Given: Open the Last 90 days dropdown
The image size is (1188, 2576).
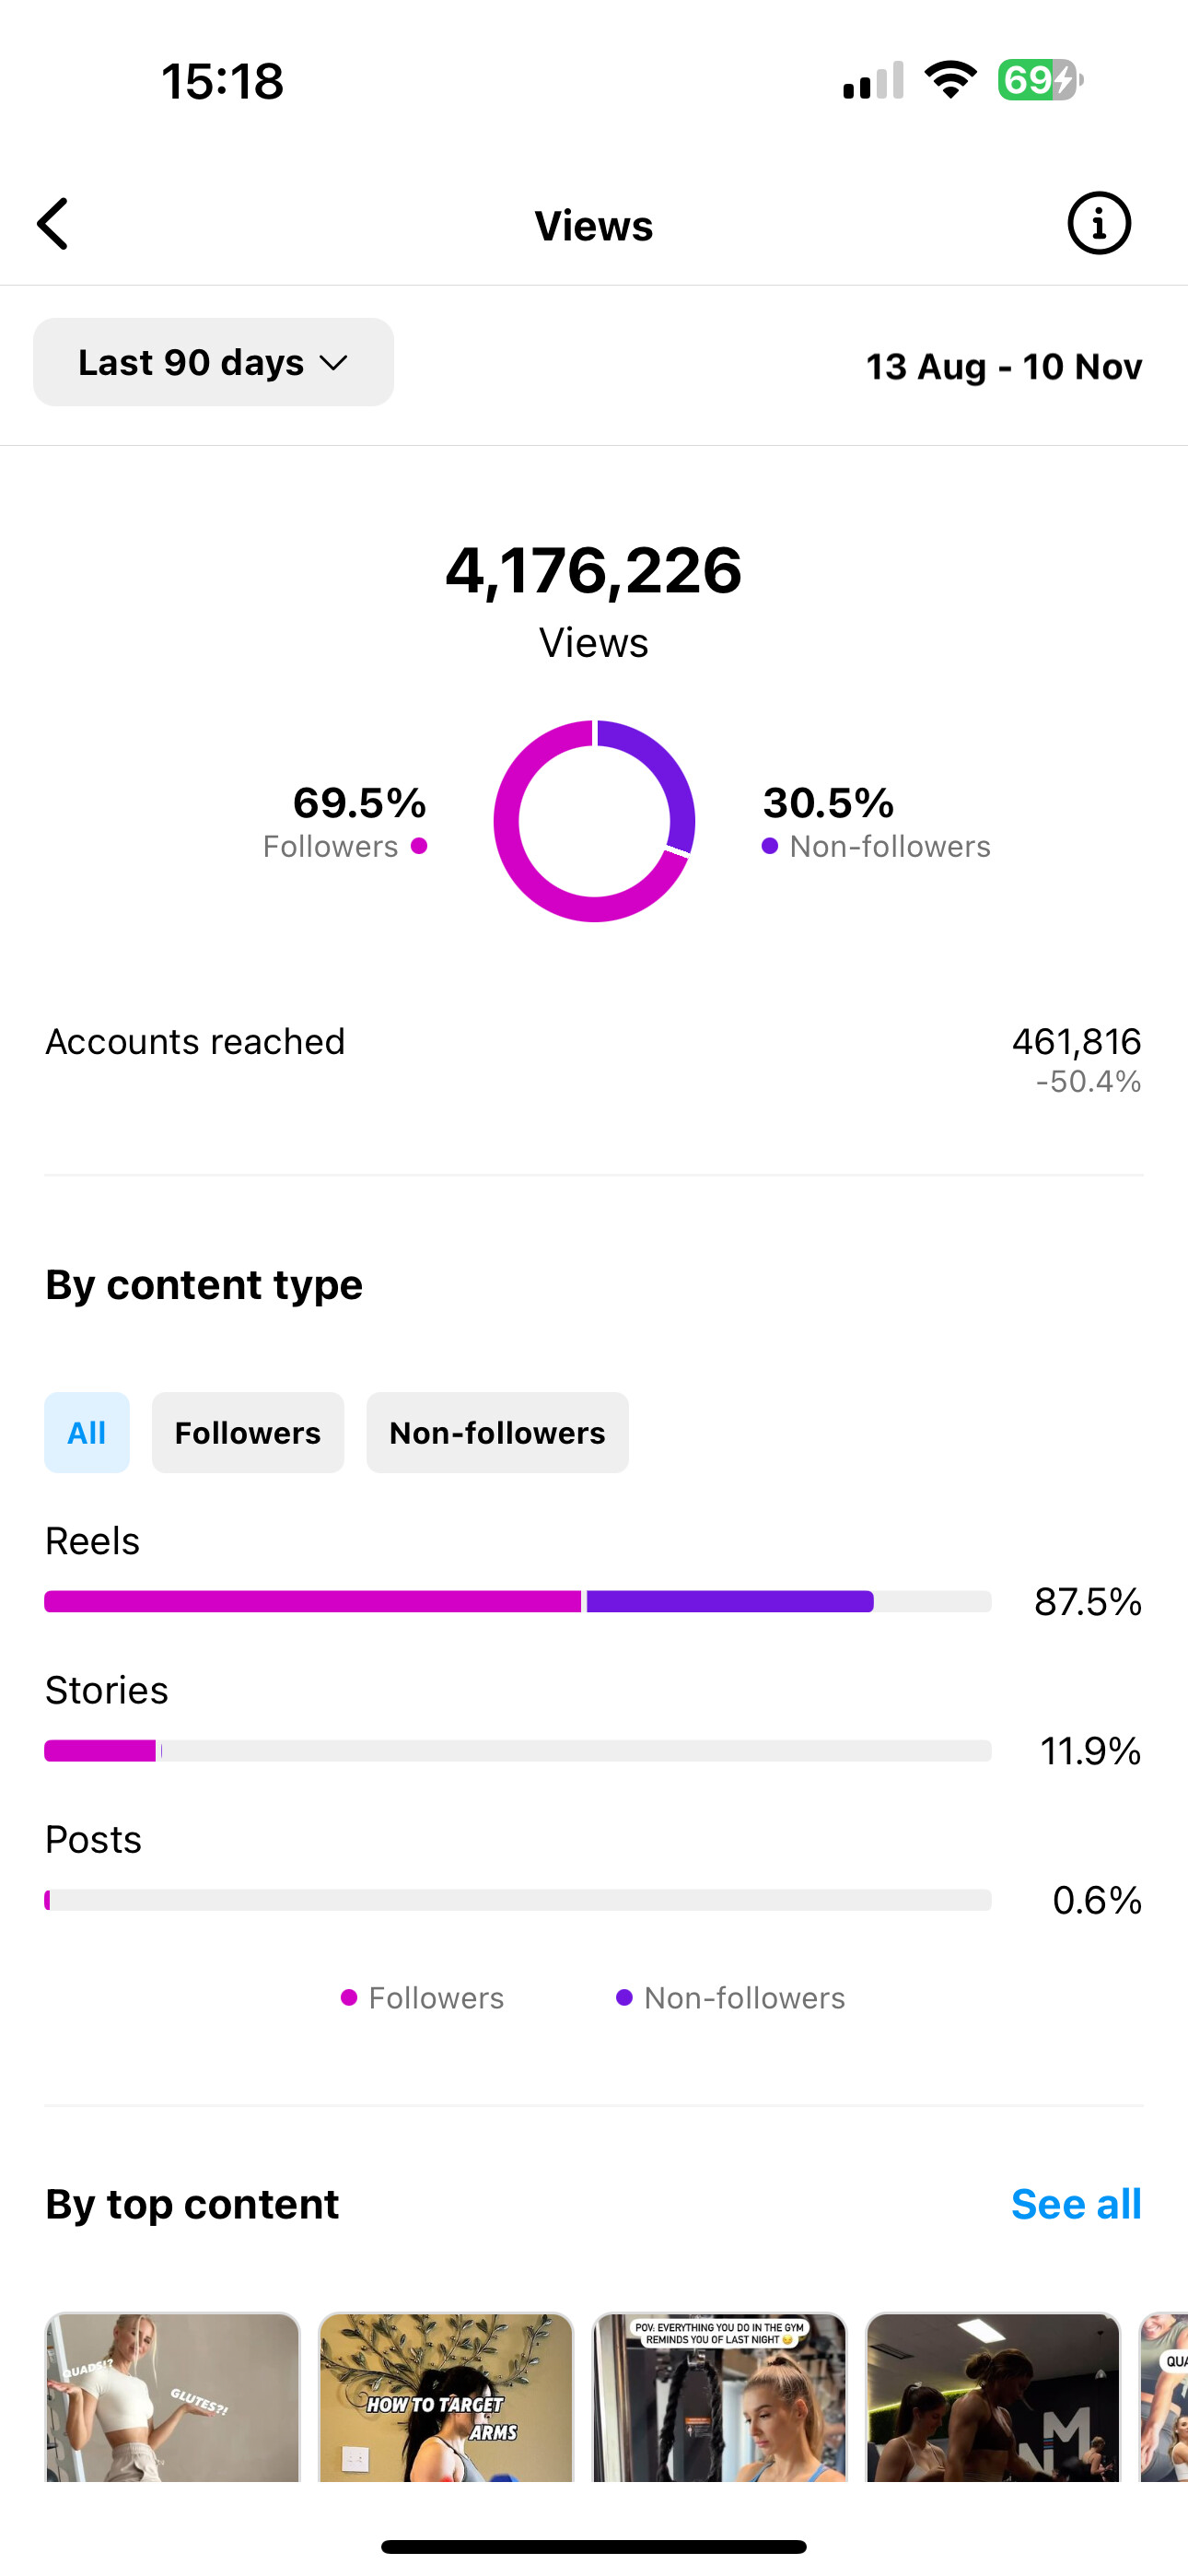Looking at the screenshot, I should point(213,362).
